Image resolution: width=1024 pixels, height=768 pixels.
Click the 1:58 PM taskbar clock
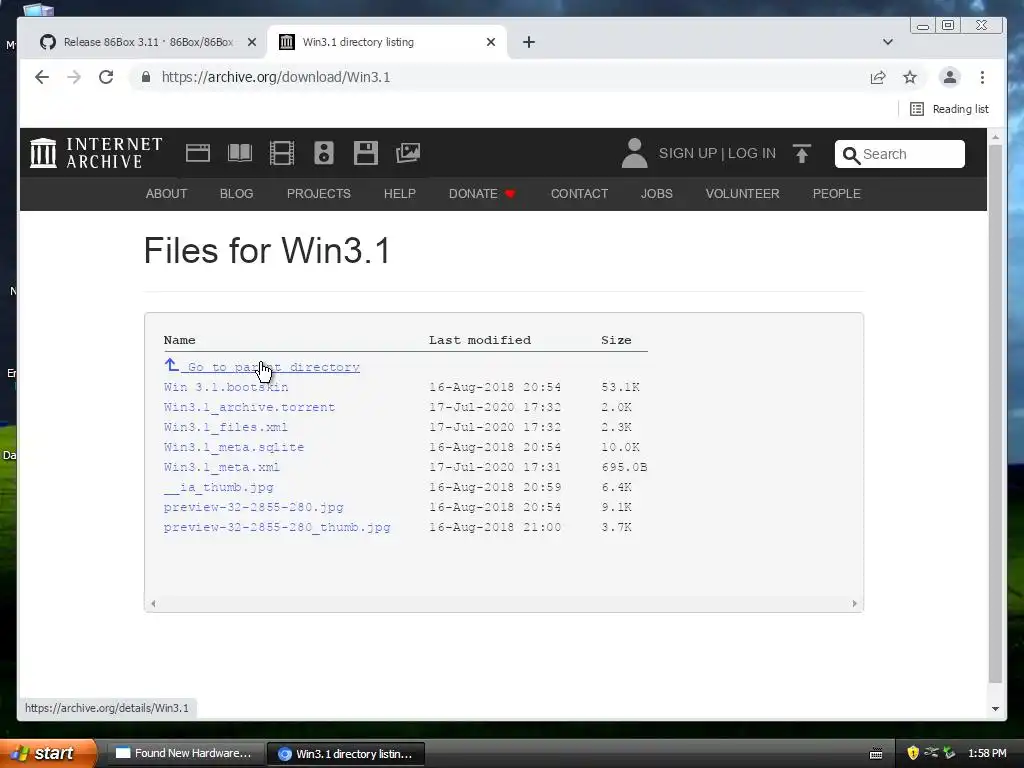987,753
